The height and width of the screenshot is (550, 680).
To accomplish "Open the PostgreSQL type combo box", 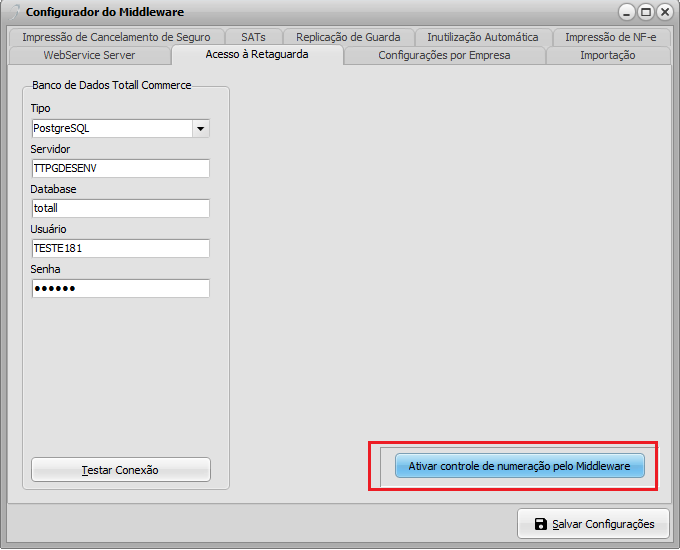I will coord(111,128).
